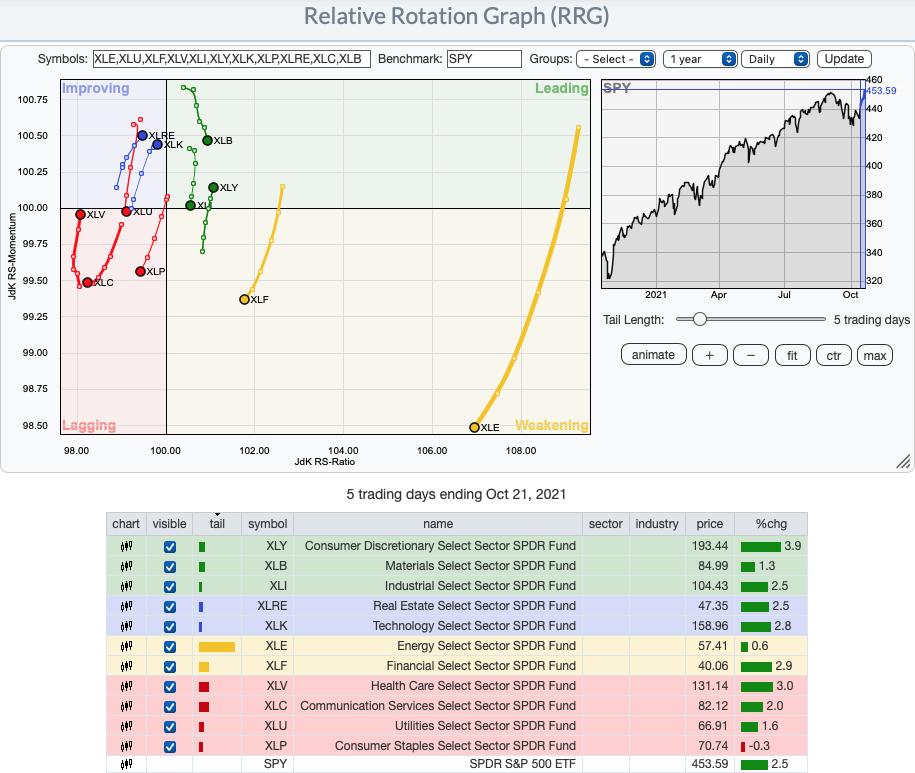Uncheck visibility for XLB
915x773 pixels.
click(170, 566)
